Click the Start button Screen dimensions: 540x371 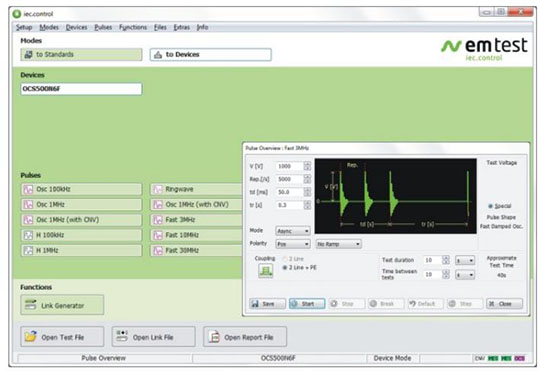tap(307, 304)
